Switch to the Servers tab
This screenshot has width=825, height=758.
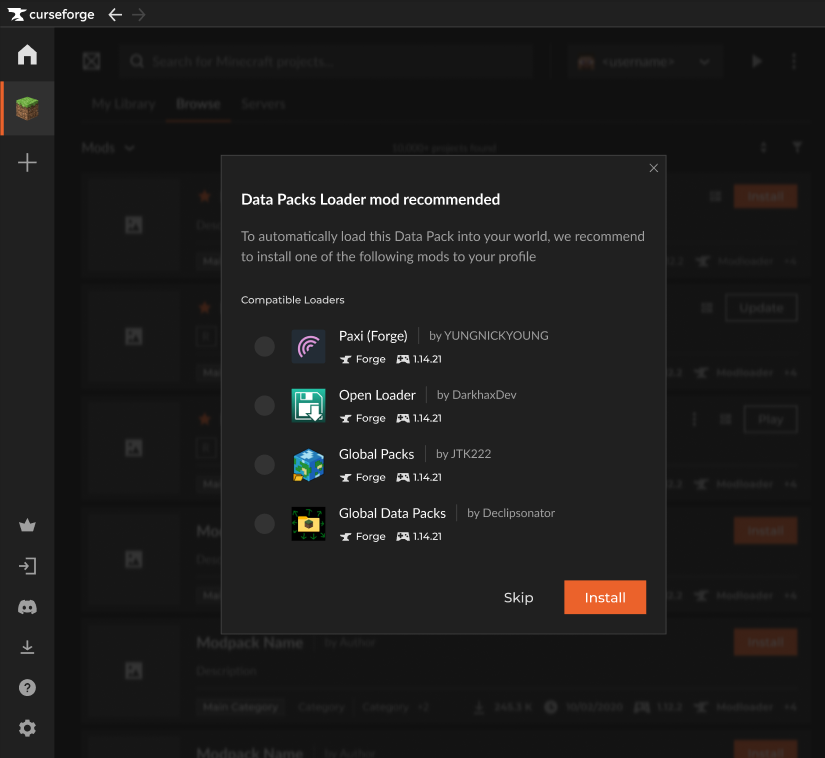pos(263,104)
